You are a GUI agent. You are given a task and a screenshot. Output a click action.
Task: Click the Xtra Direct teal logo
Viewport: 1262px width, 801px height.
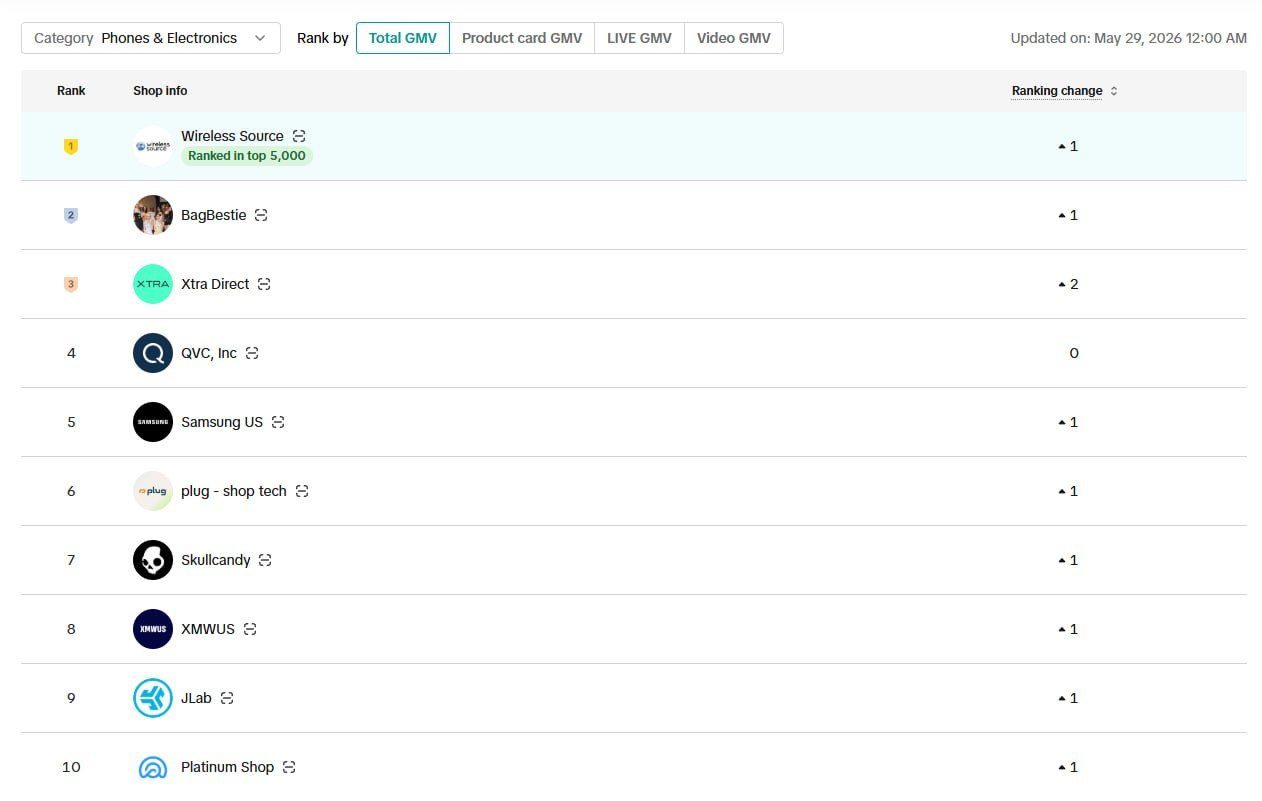153,284
